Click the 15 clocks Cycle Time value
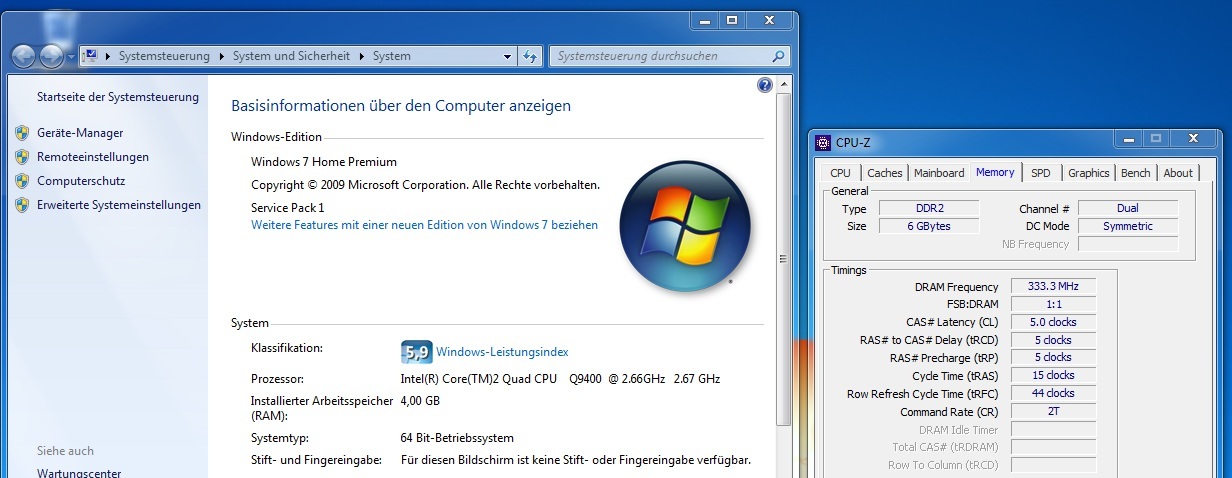The image size is (1232, 478). point(1053,376)
